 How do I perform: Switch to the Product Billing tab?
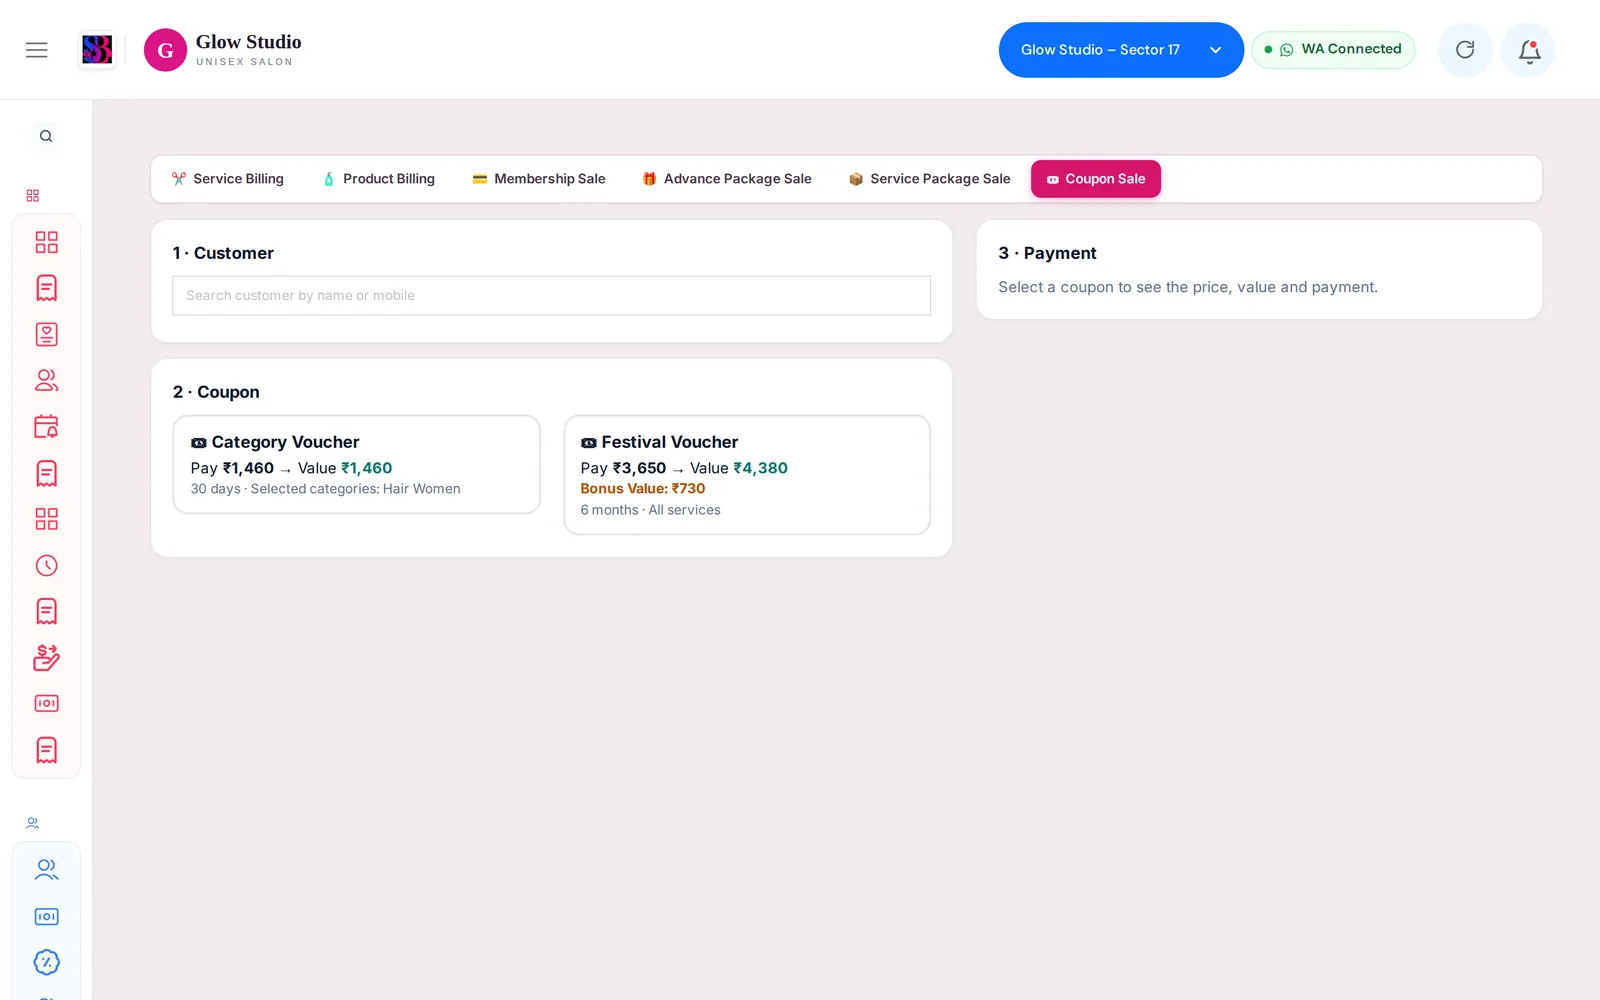(378, 179)
